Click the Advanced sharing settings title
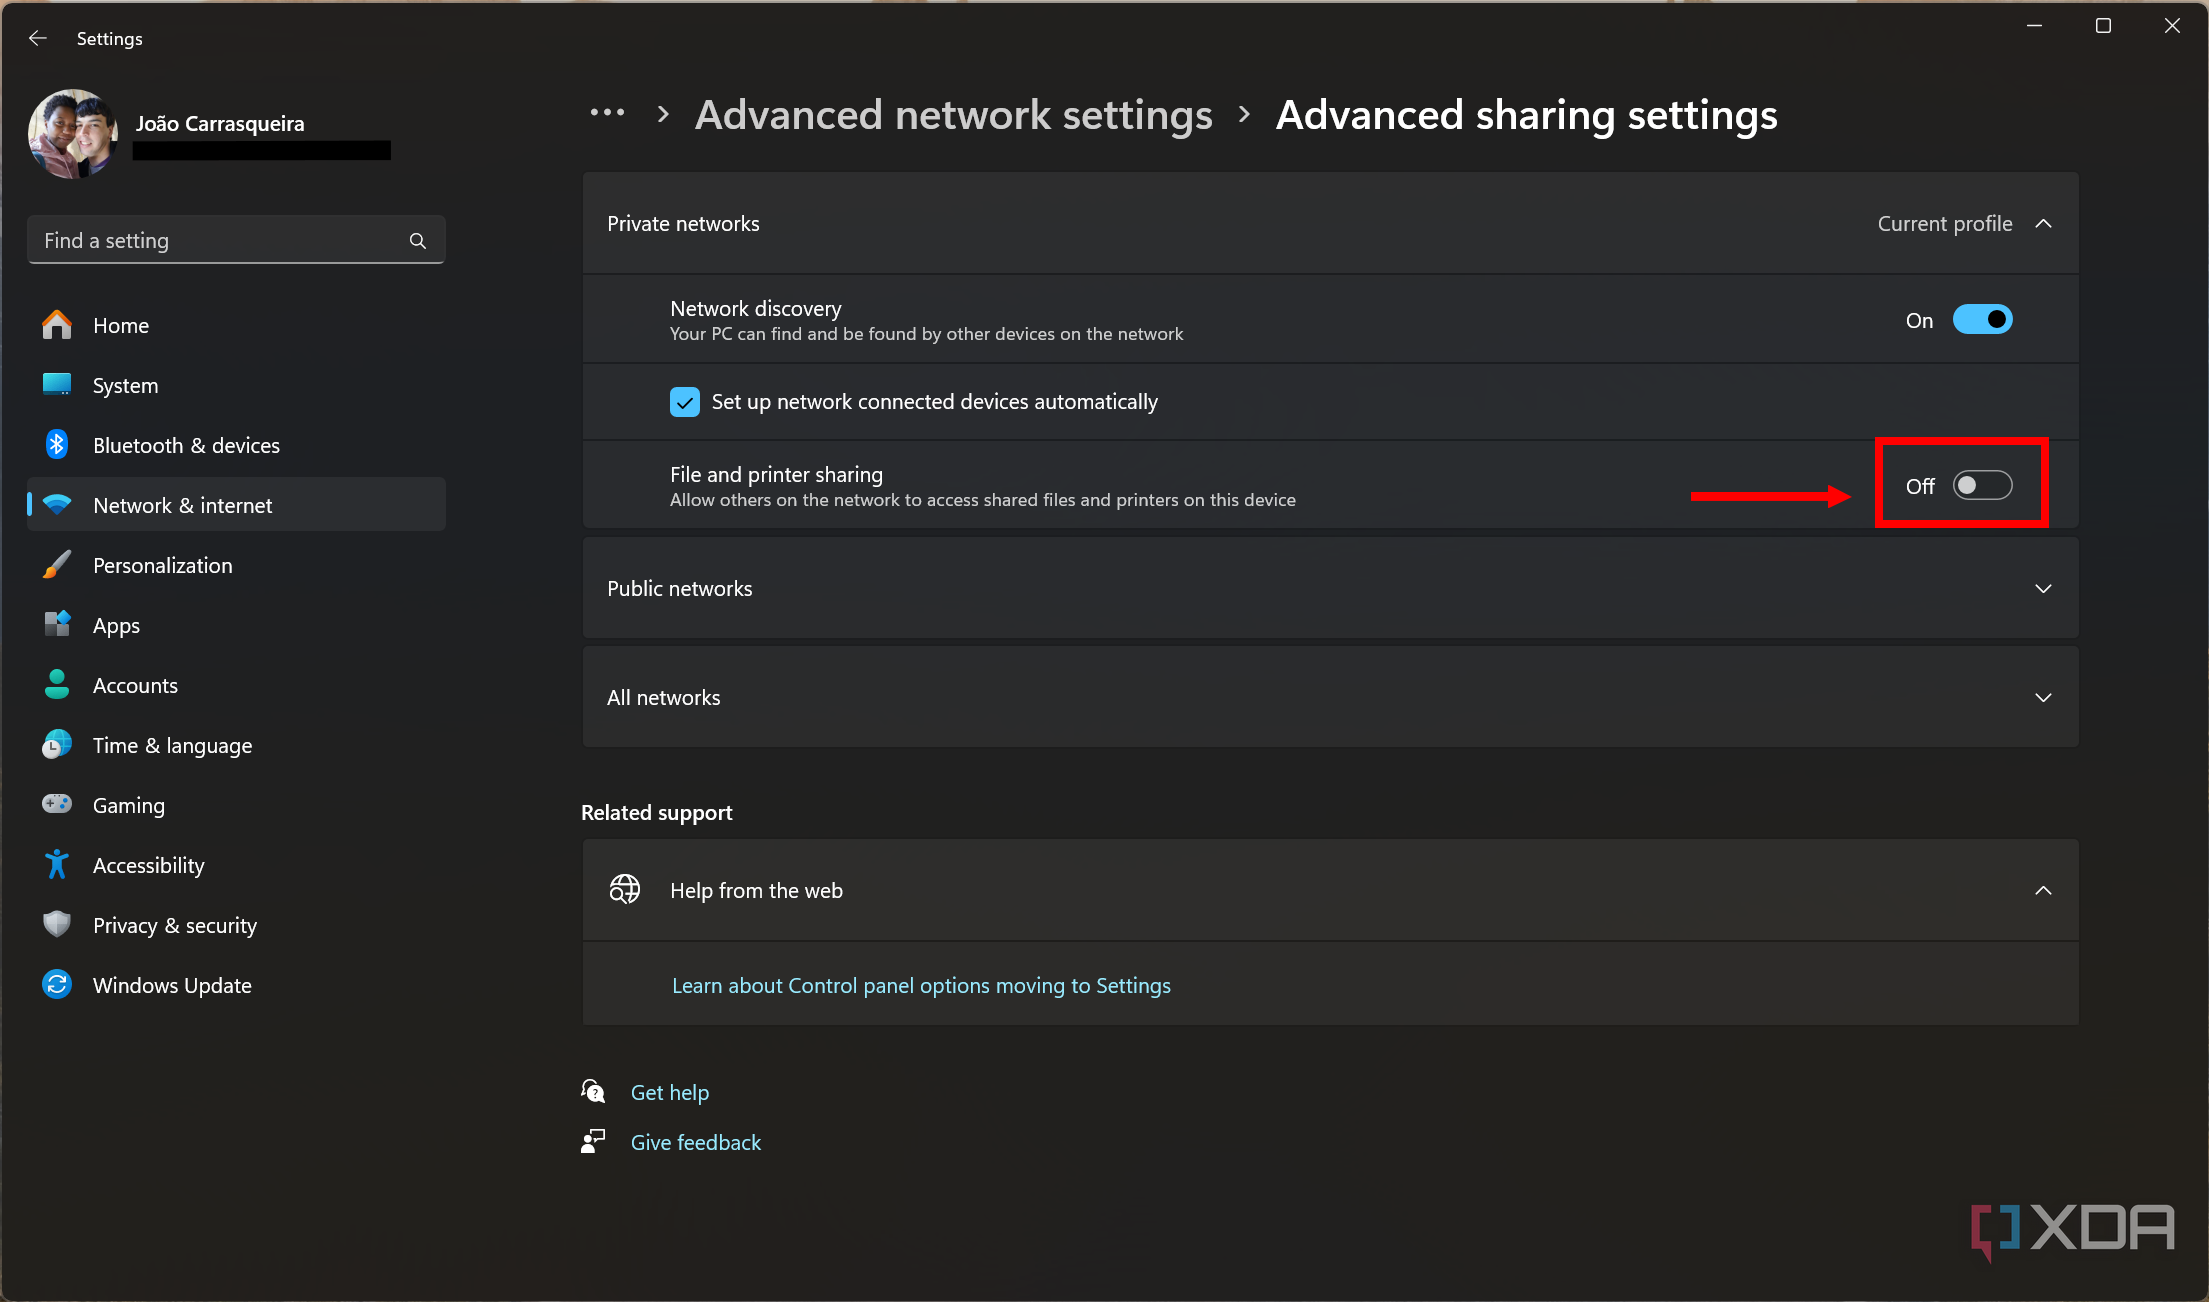2209x1302 pixels. tap(1526, 115)
